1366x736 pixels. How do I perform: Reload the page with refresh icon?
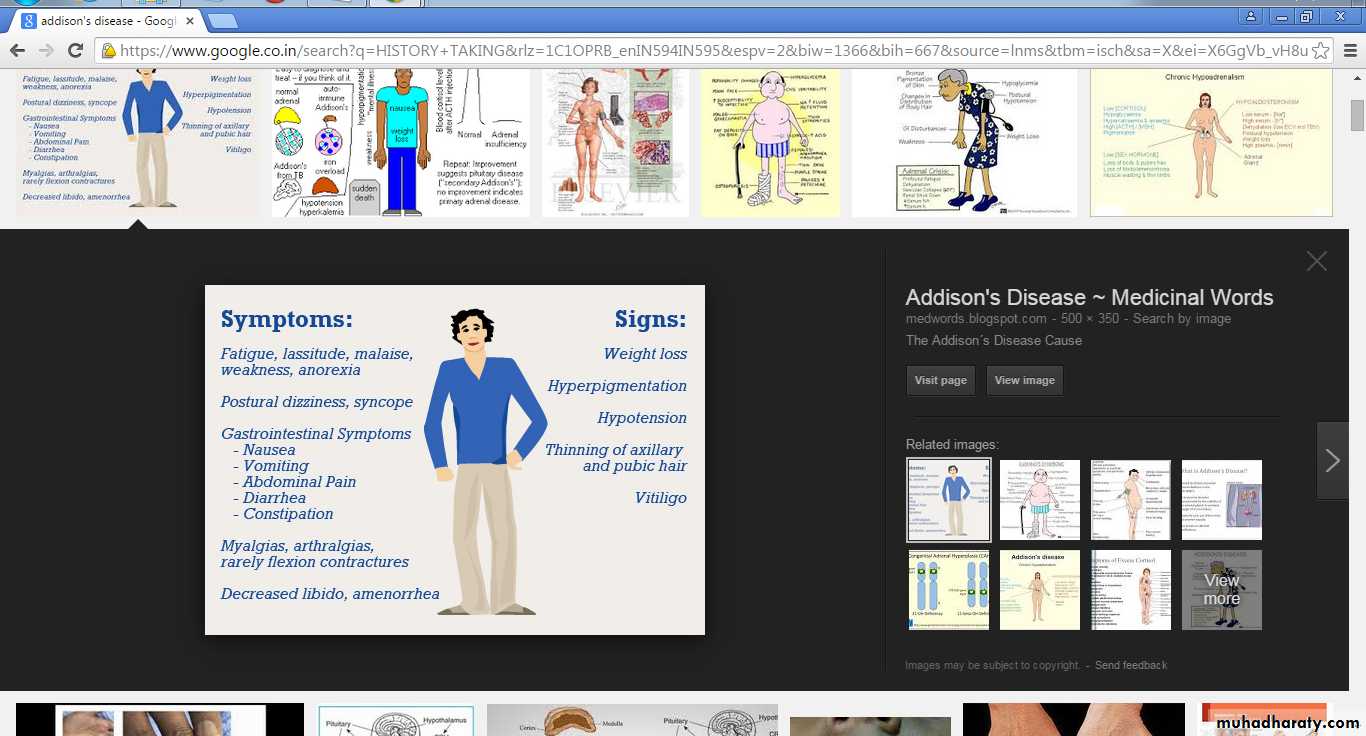75,50
